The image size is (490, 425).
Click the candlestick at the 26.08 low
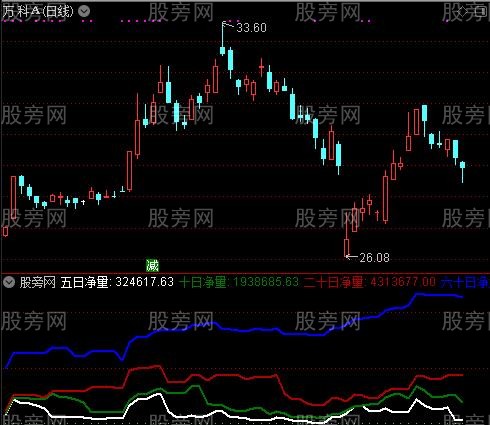coord(347,248)
